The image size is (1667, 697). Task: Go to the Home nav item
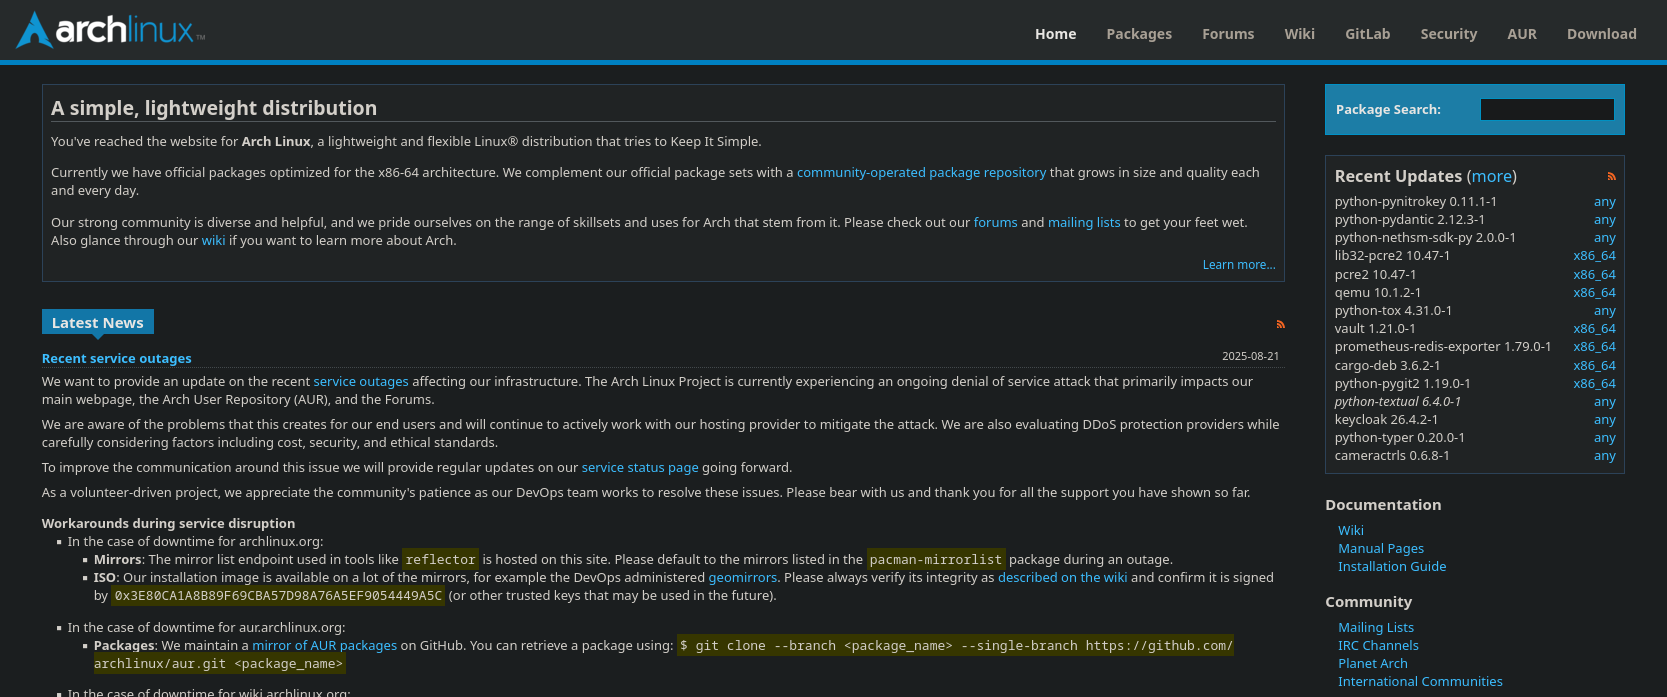pos(1055,34)
